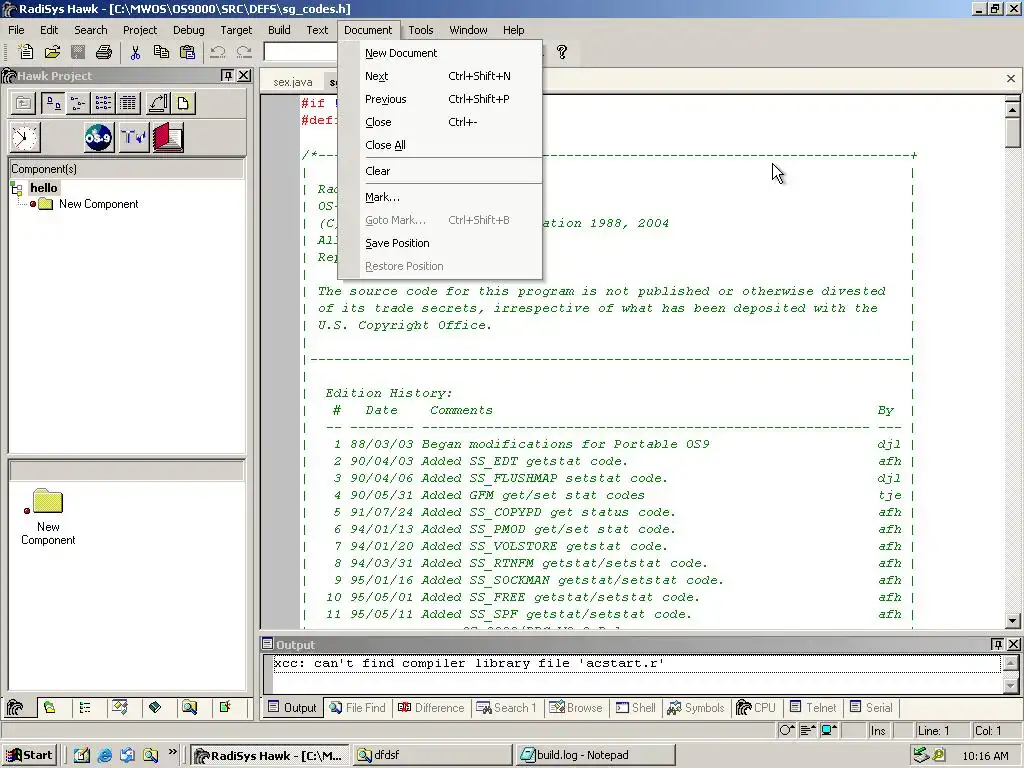Click the tree hierarchy view icon

point(78,103)
